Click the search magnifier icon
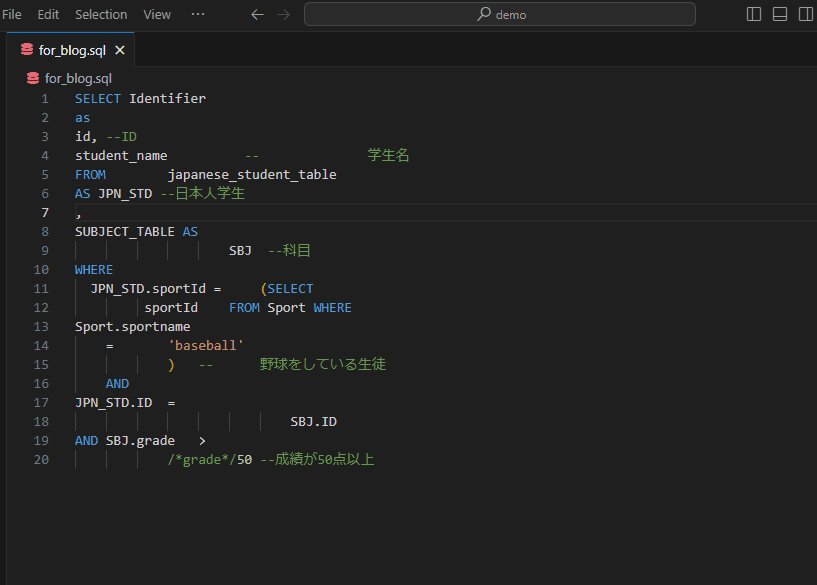 (484, 14)
